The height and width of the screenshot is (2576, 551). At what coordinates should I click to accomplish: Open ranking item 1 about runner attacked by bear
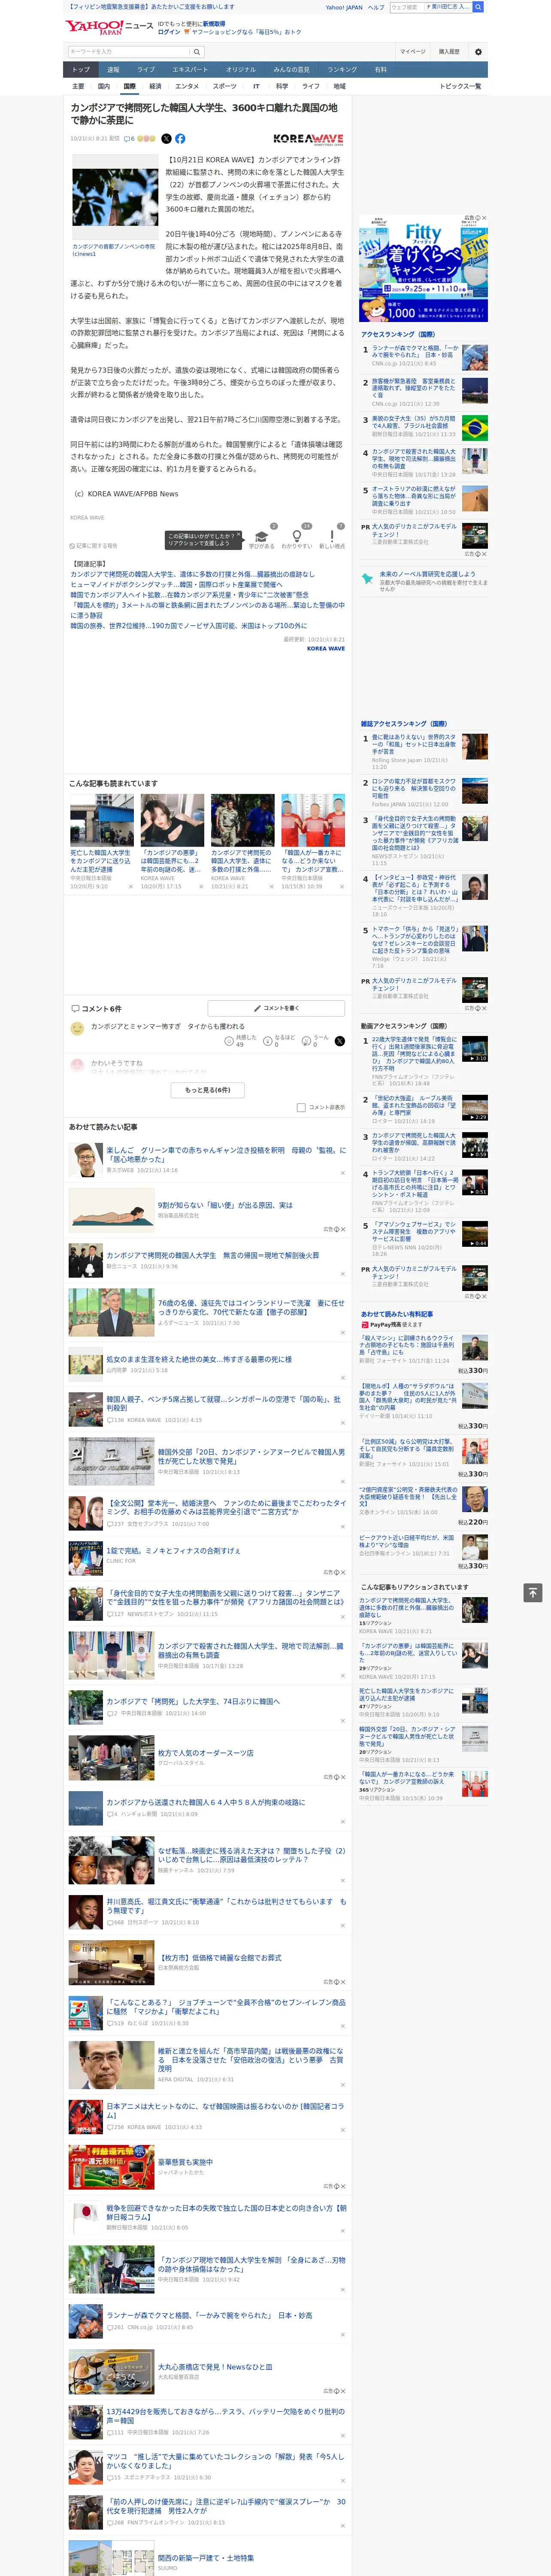(x=415, y=352)
